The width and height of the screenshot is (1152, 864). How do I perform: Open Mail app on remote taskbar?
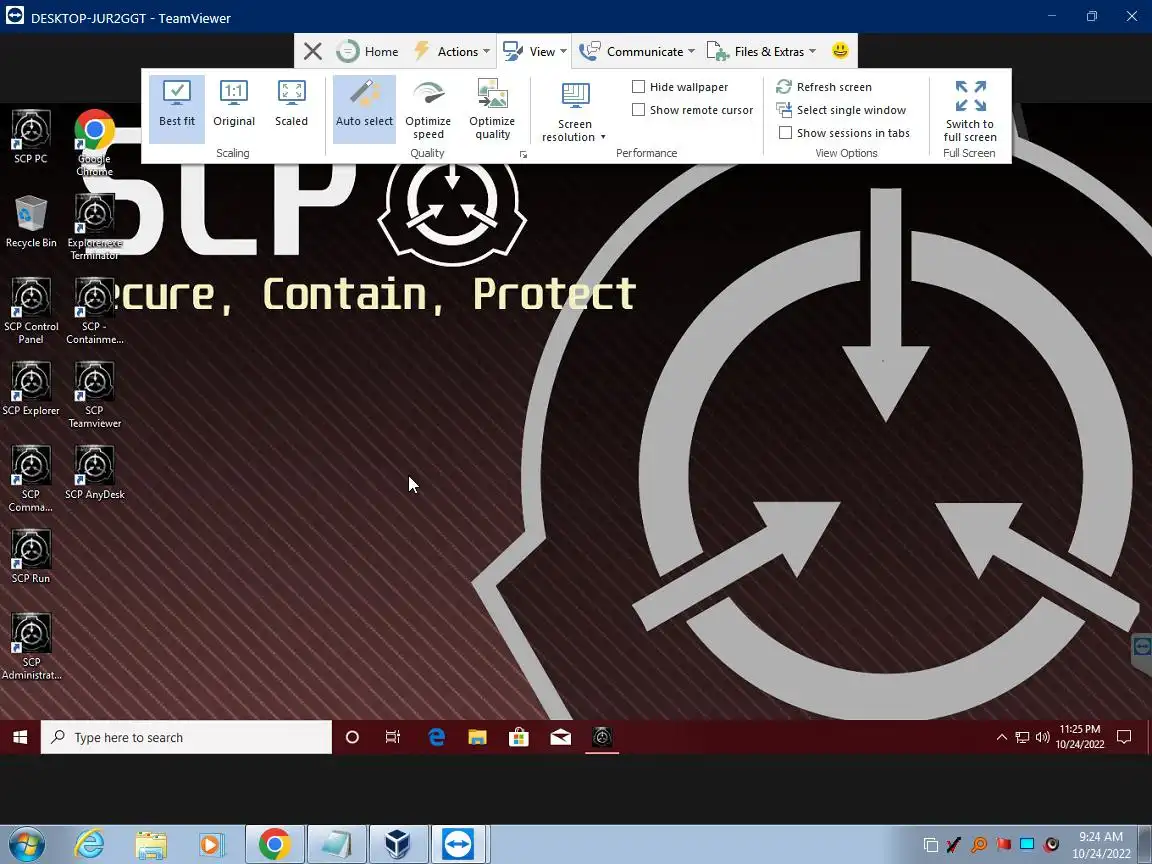tap(561, 737)
